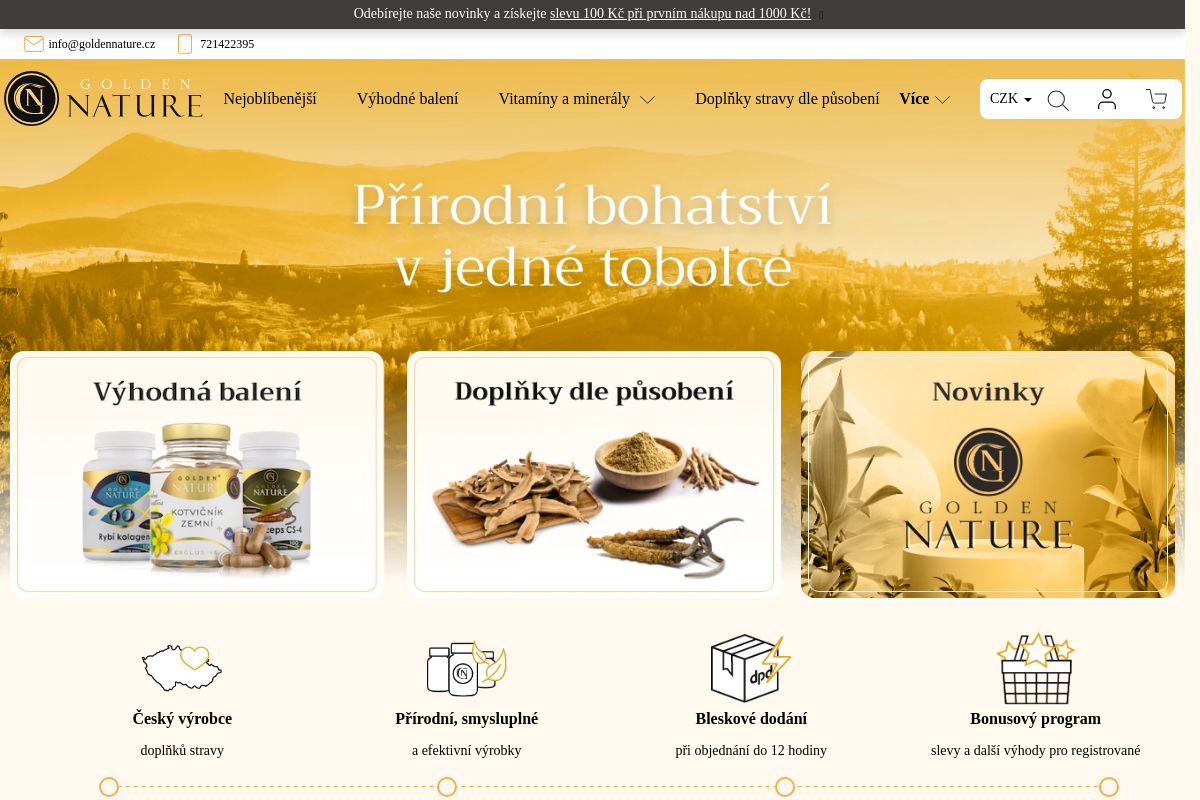Select Nejoblíbenější in the navigation
The image size is (1200, 800).
(x=270, y=98)
